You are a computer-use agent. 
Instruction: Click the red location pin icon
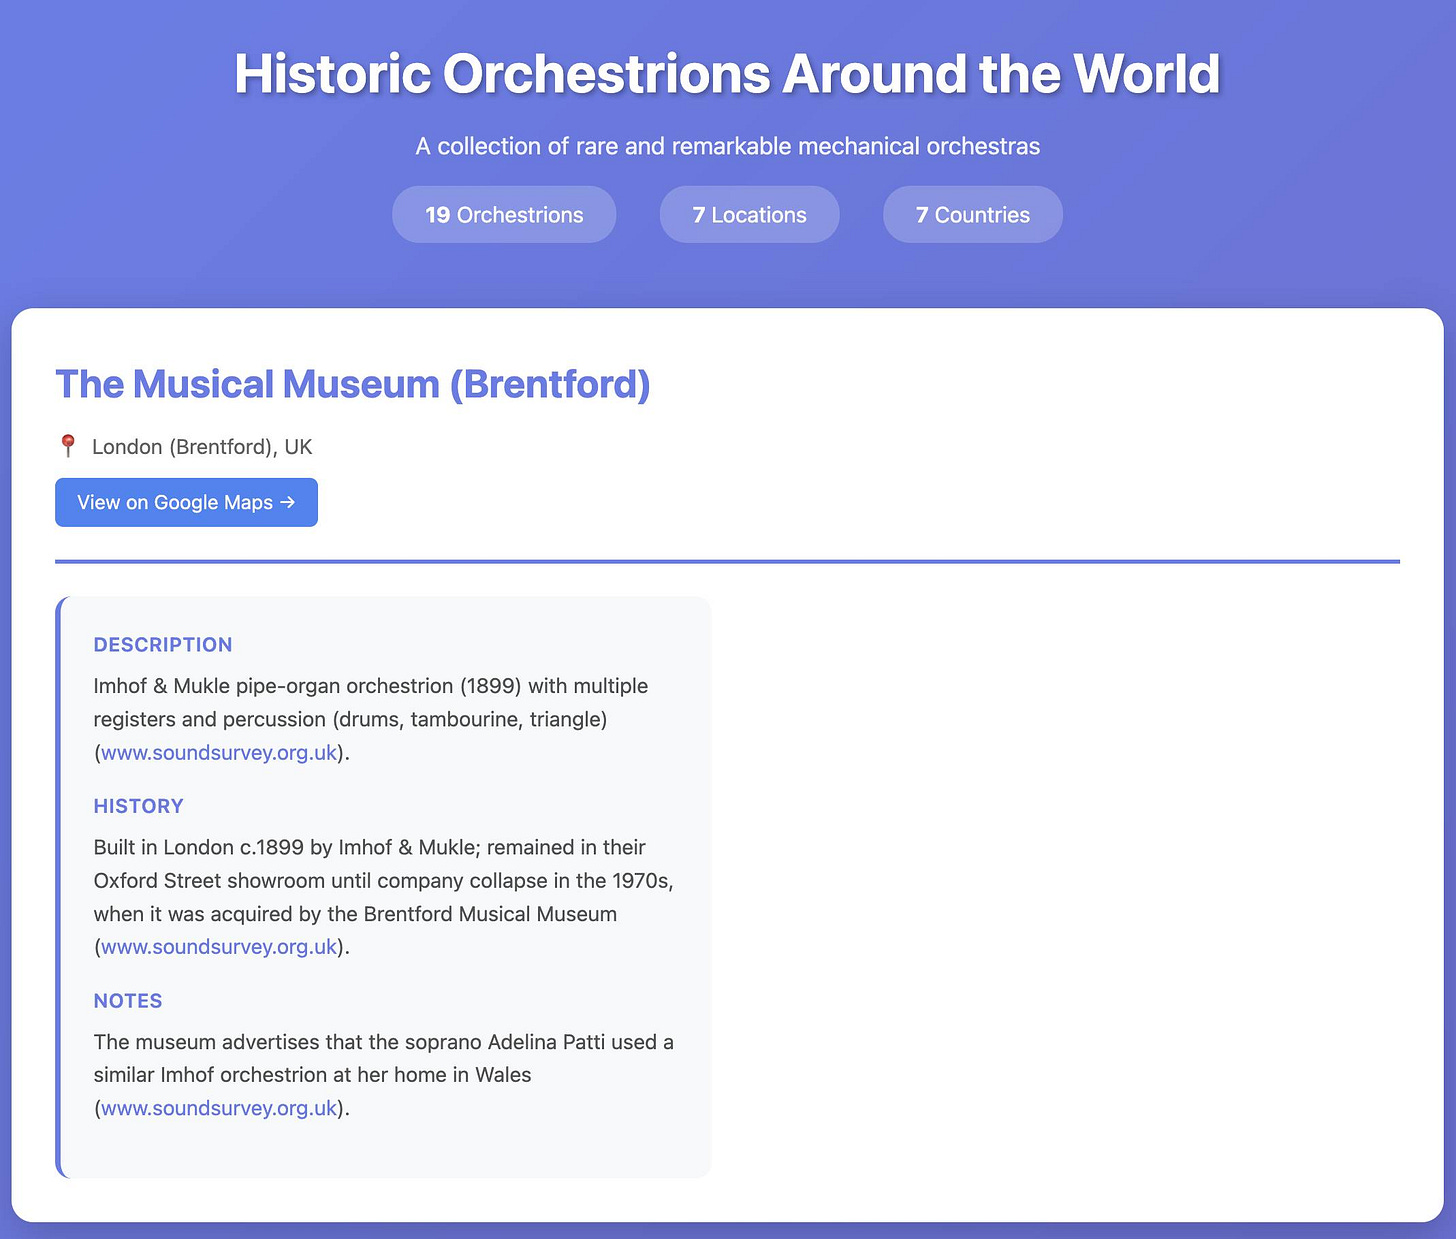(x=68, y=446)
